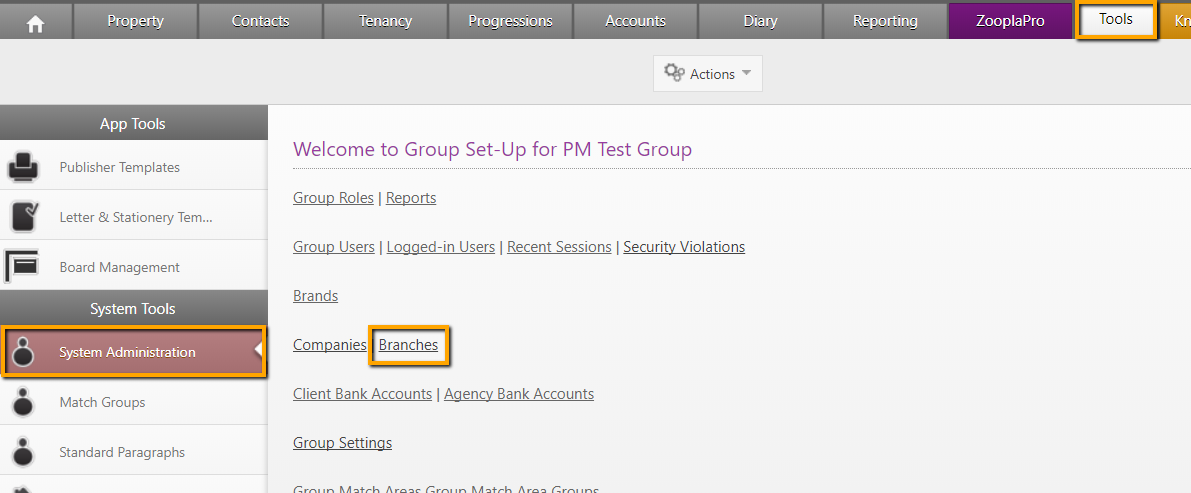Click the gears icon beside Actions

674,74
